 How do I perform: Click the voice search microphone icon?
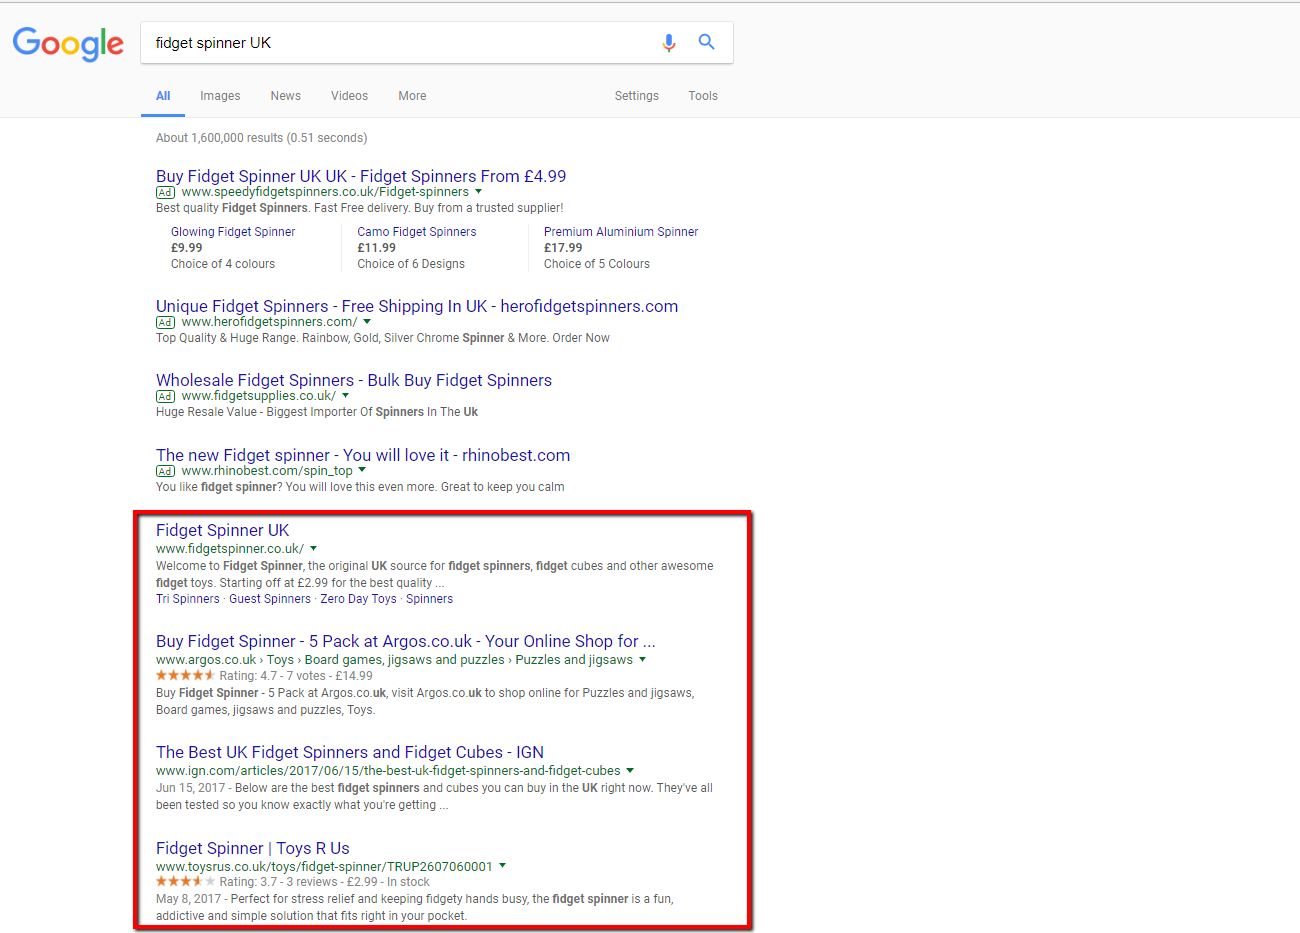coord(668,42)
